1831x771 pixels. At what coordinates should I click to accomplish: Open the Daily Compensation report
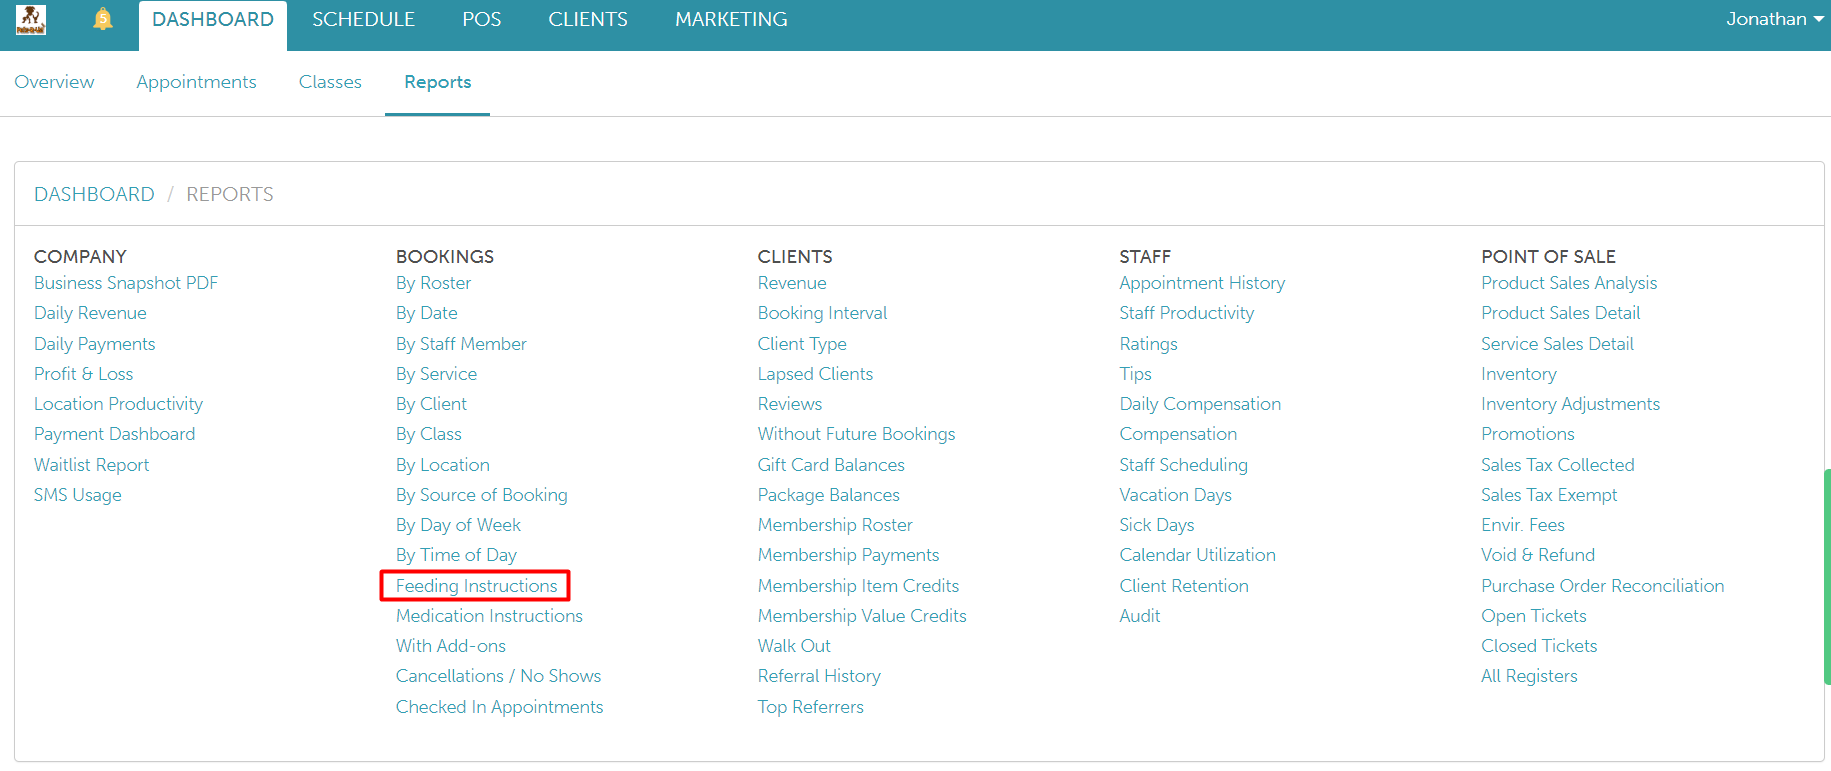click(x=1200, y=404)
